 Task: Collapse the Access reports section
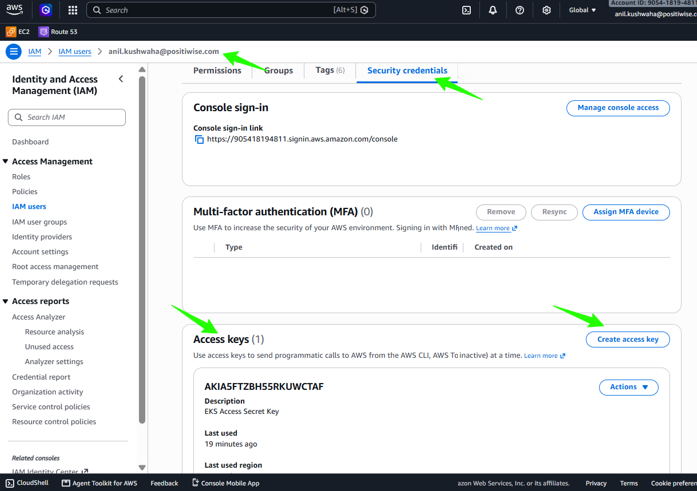5,301
